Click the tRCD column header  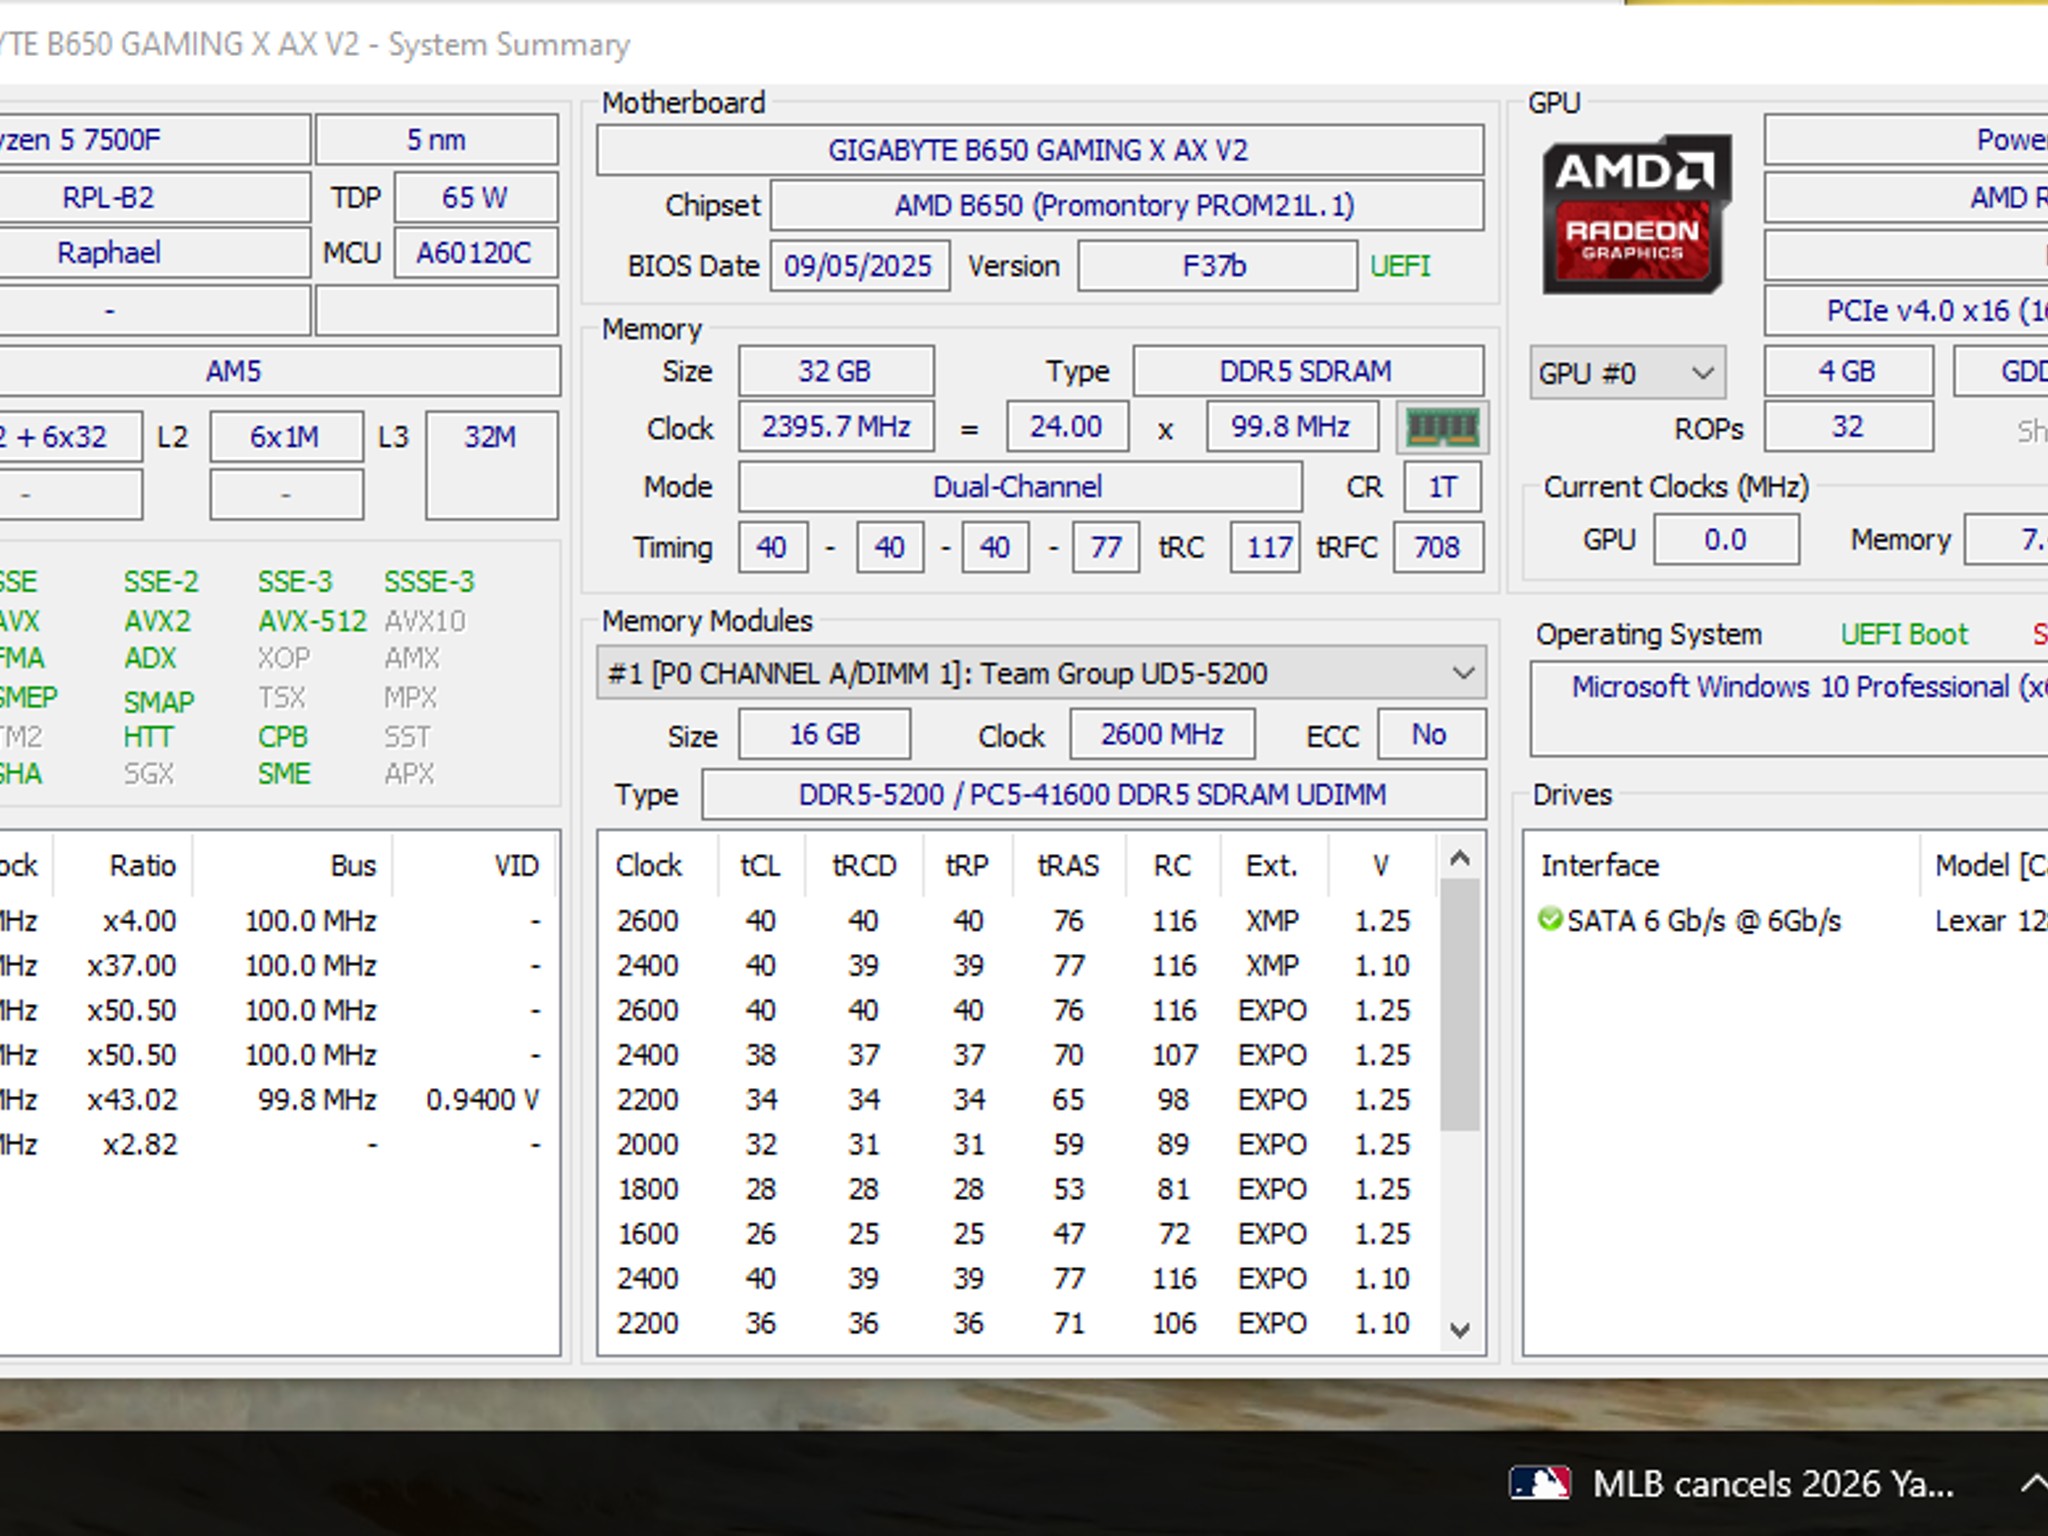pos(864,865)
